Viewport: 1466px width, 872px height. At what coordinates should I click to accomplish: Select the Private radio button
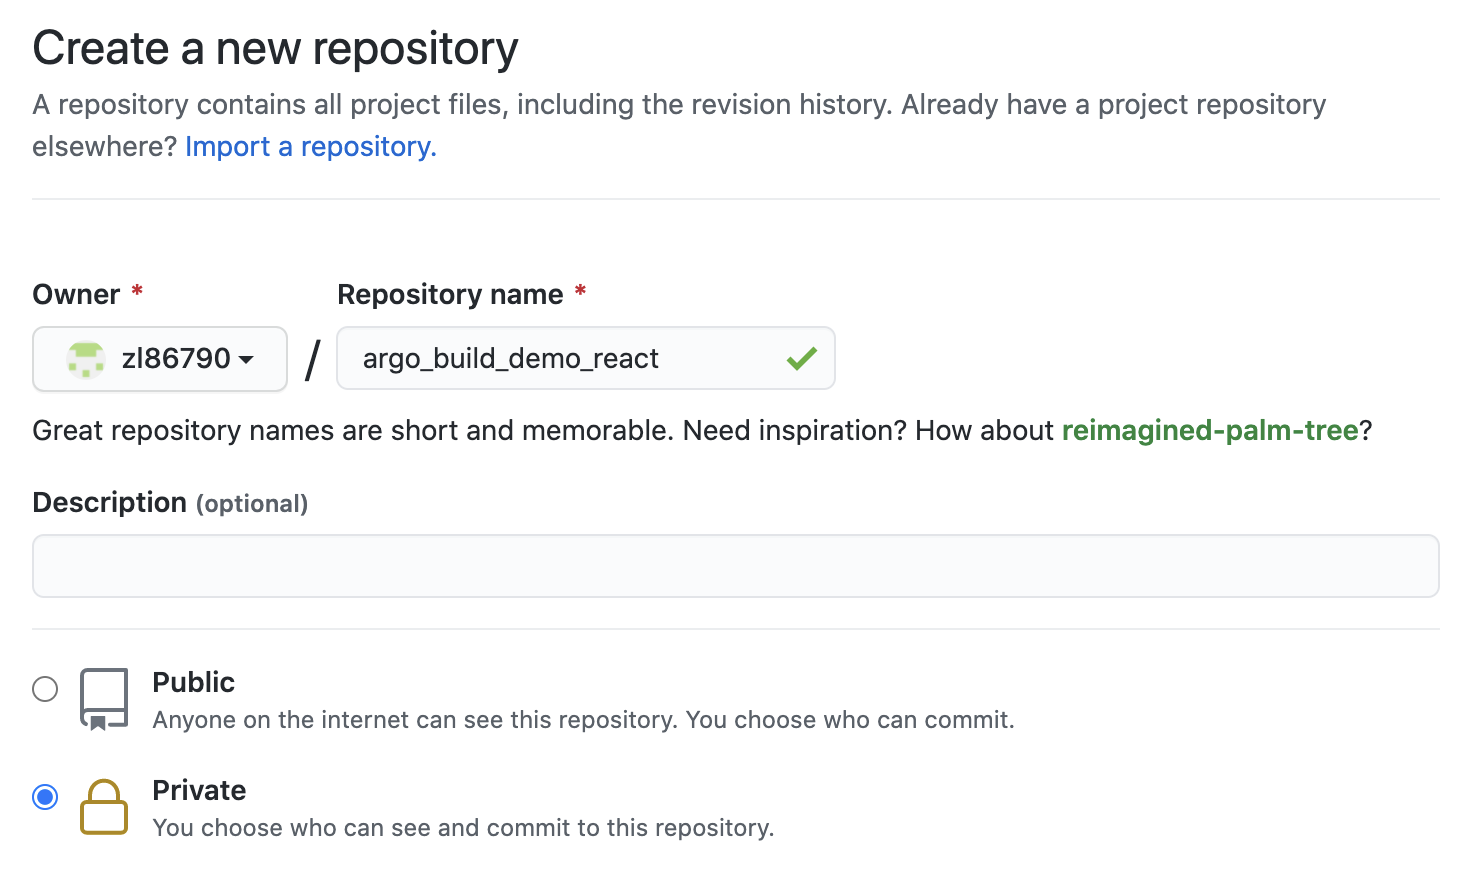point(45,797)
